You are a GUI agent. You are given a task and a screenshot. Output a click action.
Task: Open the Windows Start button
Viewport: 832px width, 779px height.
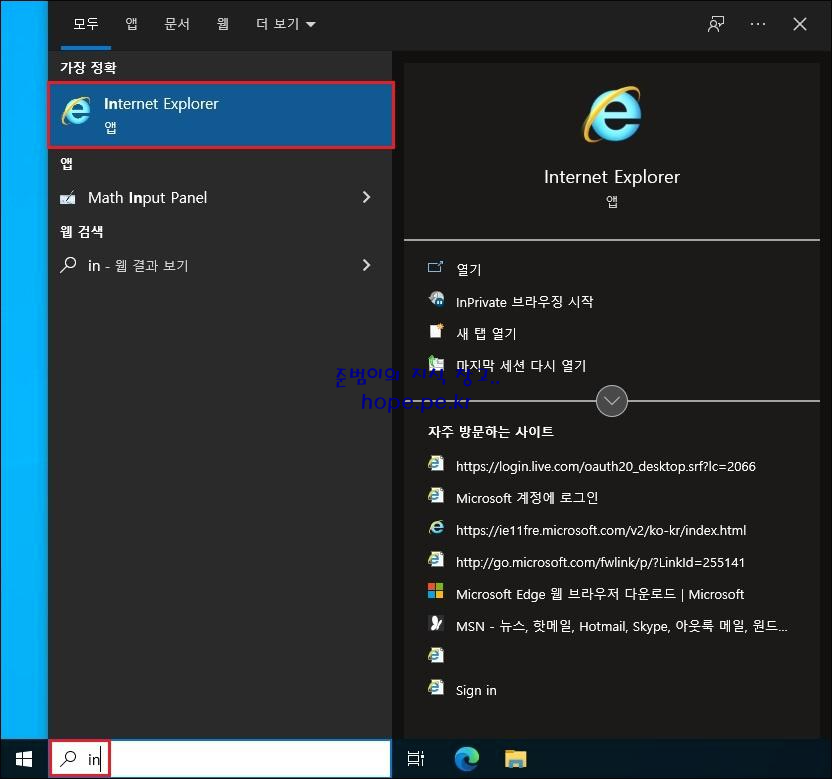pyautogui.click(x=24, y=759)
